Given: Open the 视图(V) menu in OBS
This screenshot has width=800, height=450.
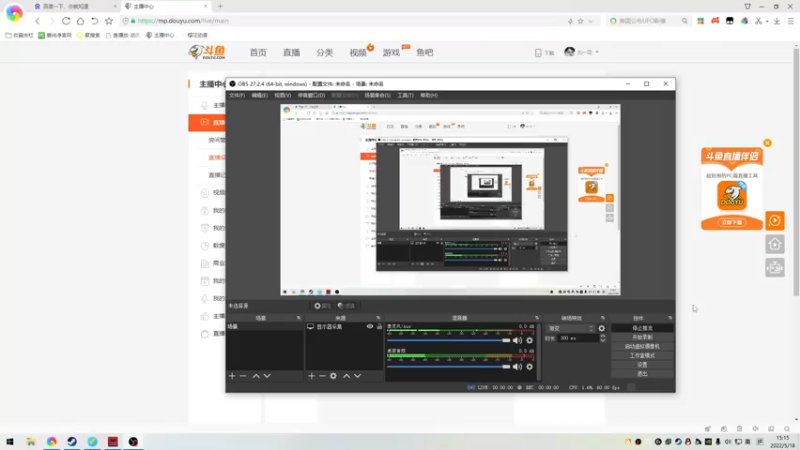Looking at the screenshot, I should [283, 95].
